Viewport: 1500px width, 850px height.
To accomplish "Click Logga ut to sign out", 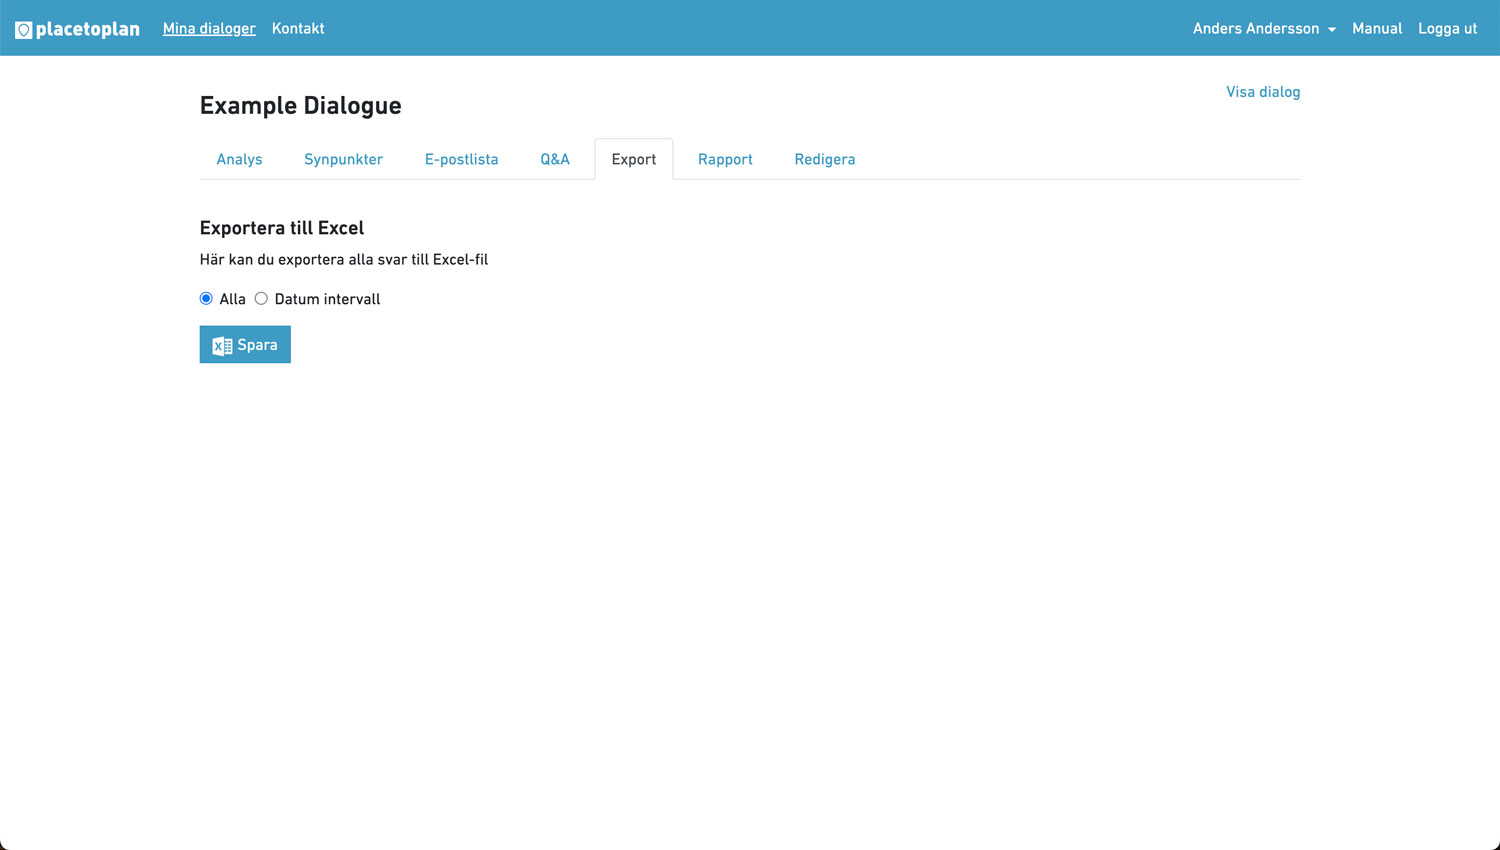I will (x=1447, y=29).
